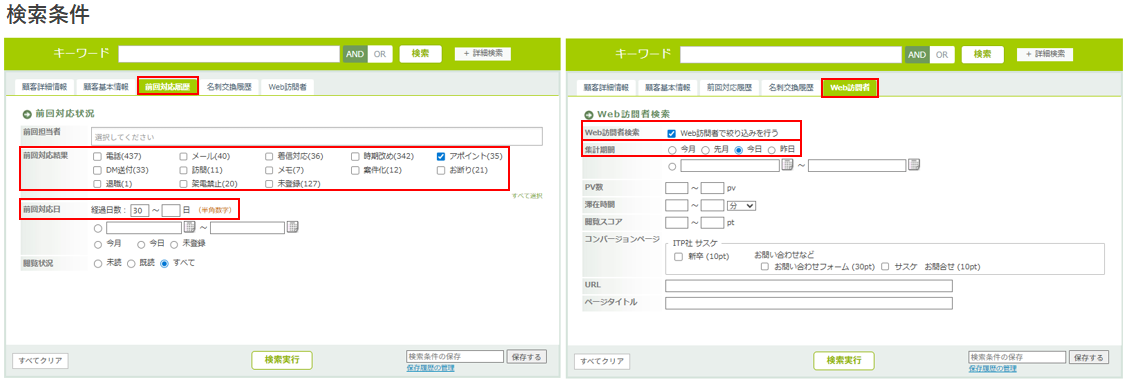Open start-date calendar icon in 前回対応日 row
The width and height of the screenshot is (1125, 381).
pyautogui.click(x=189, y=227)
